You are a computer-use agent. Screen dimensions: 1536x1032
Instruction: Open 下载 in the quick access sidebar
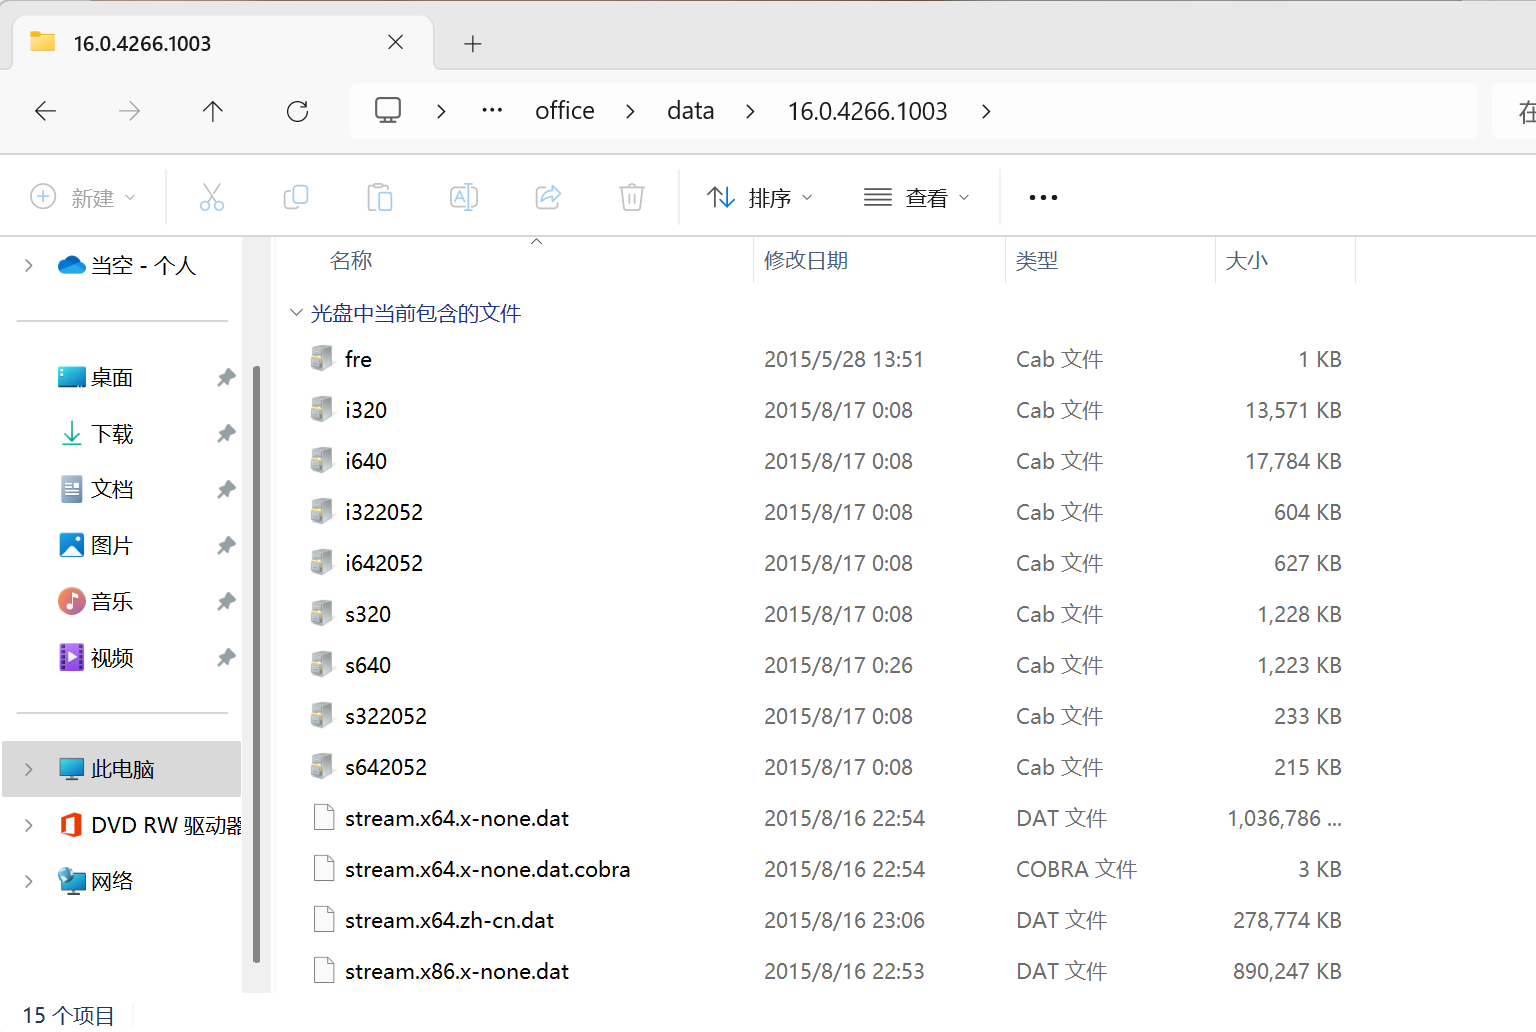coord(112,434)
